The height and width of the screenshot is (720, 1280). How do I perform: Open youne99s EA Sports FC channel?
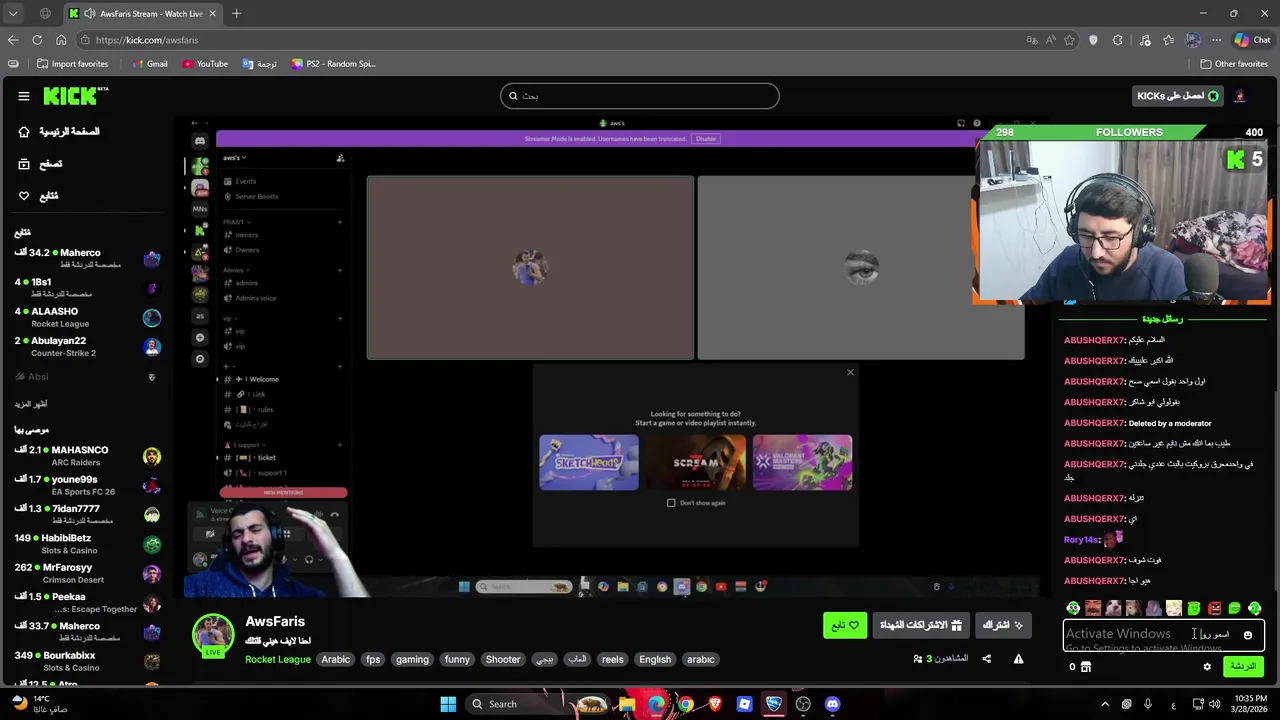[87, 485]
